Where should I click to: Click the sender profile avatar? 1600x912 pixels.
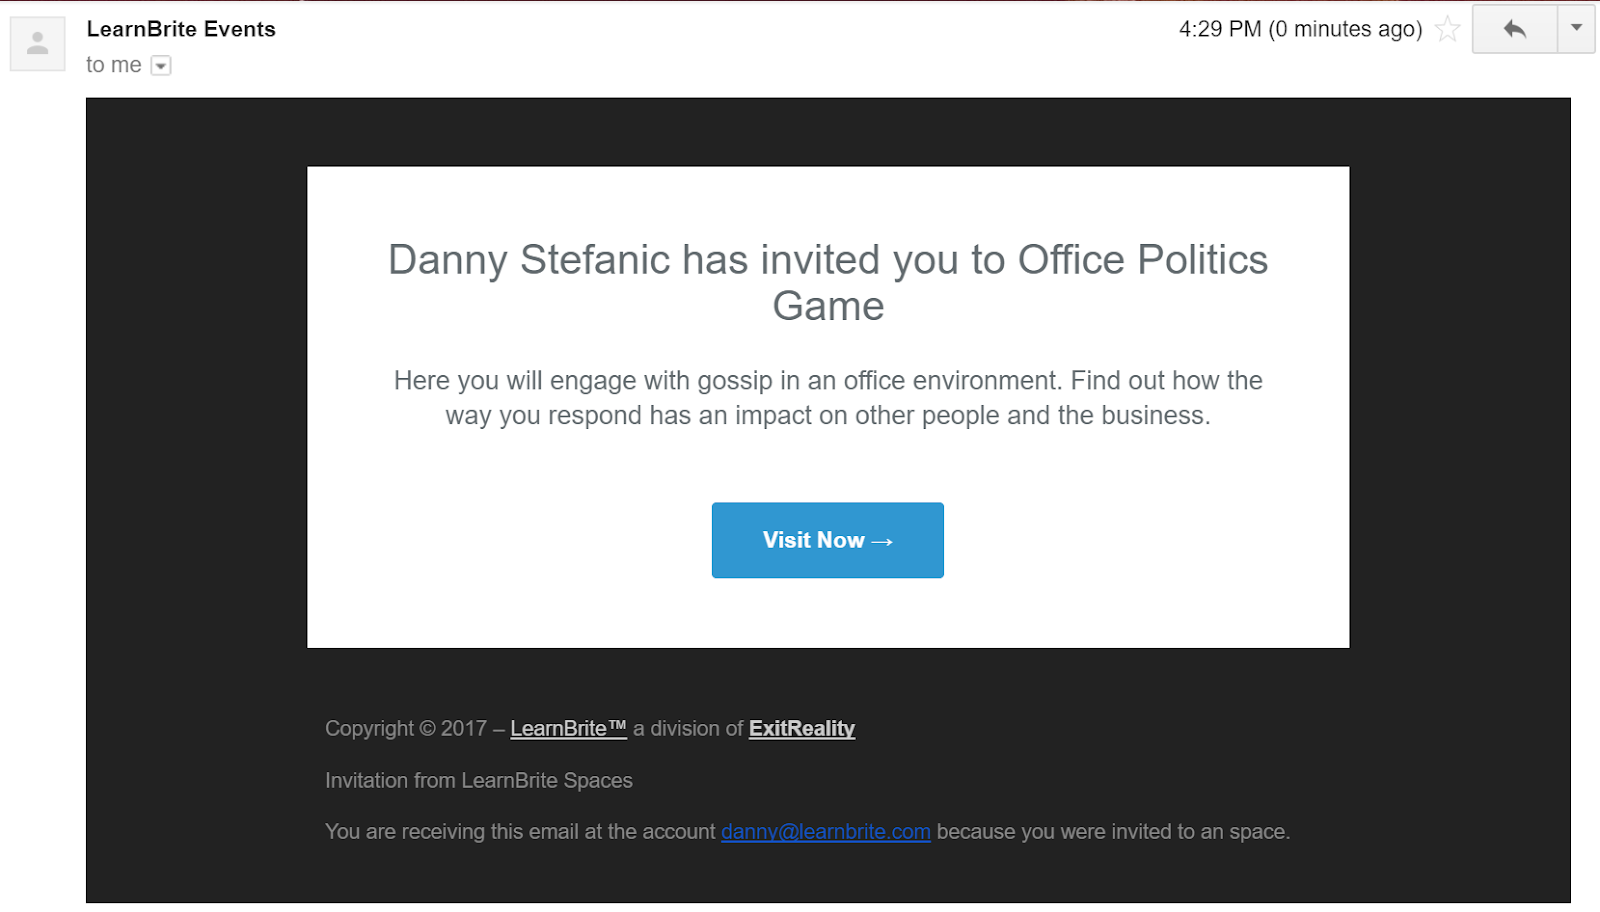tap(38, 44)
